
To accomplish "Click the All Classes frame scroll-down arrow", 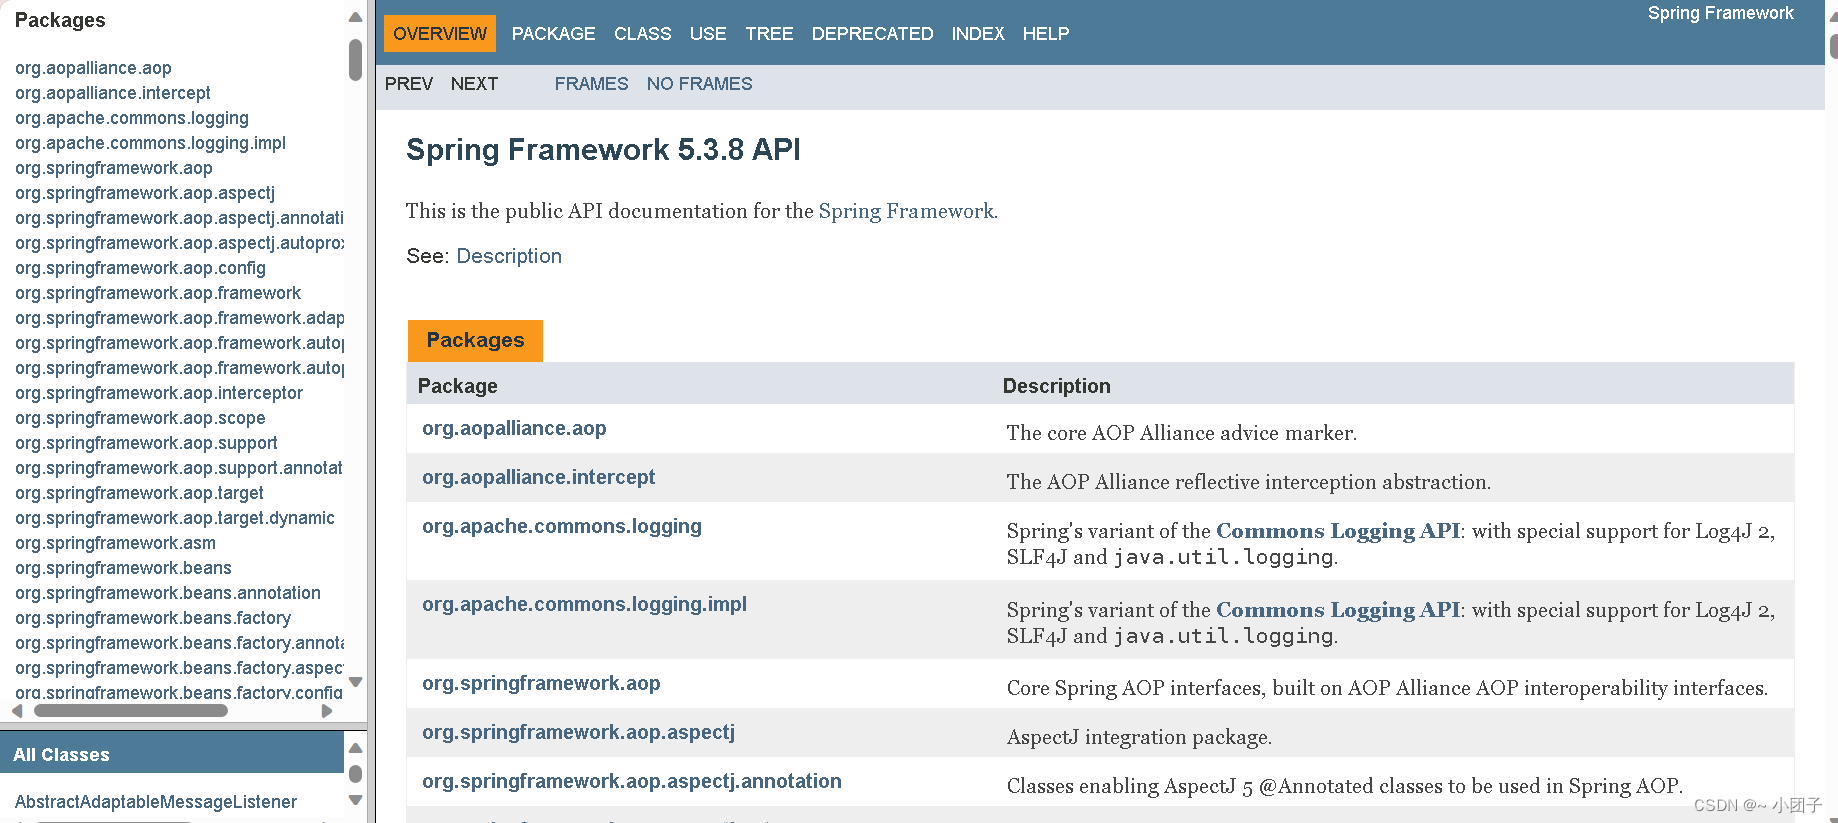I will point(355,800).
